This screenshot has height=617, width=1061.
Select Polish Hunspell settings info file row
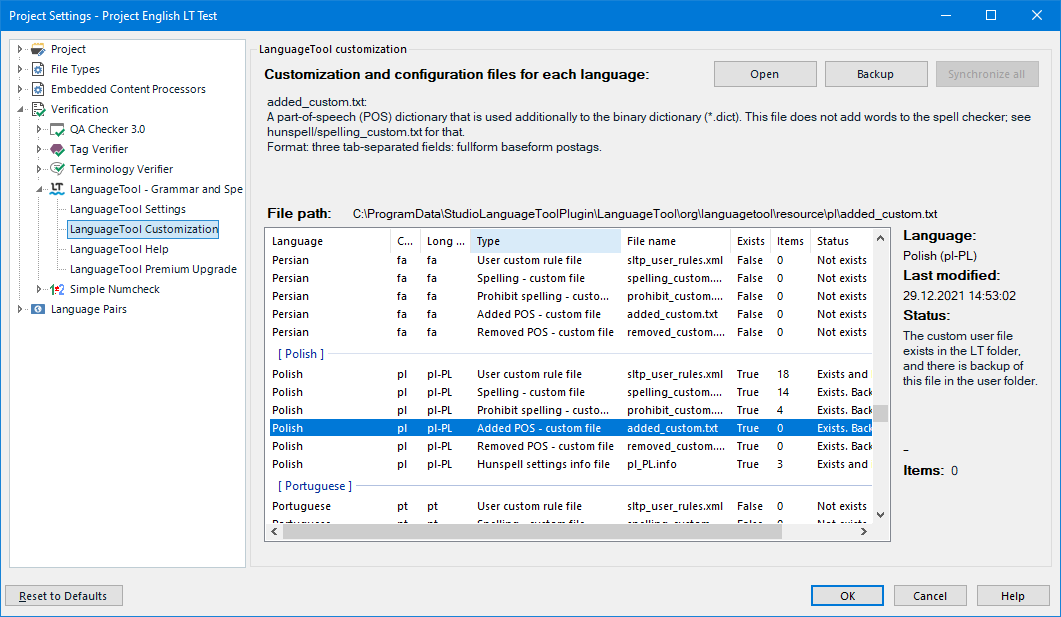coord(543,464)
